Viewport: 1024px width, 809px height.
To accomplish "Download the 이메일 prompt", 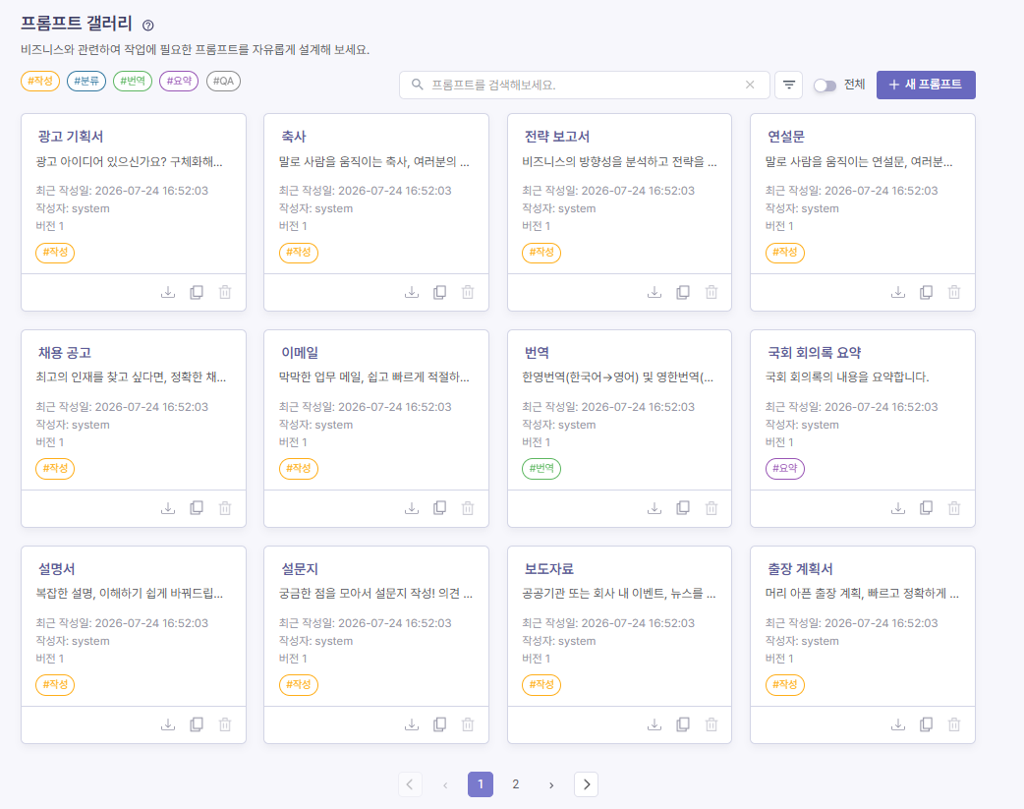I will 411,508.
